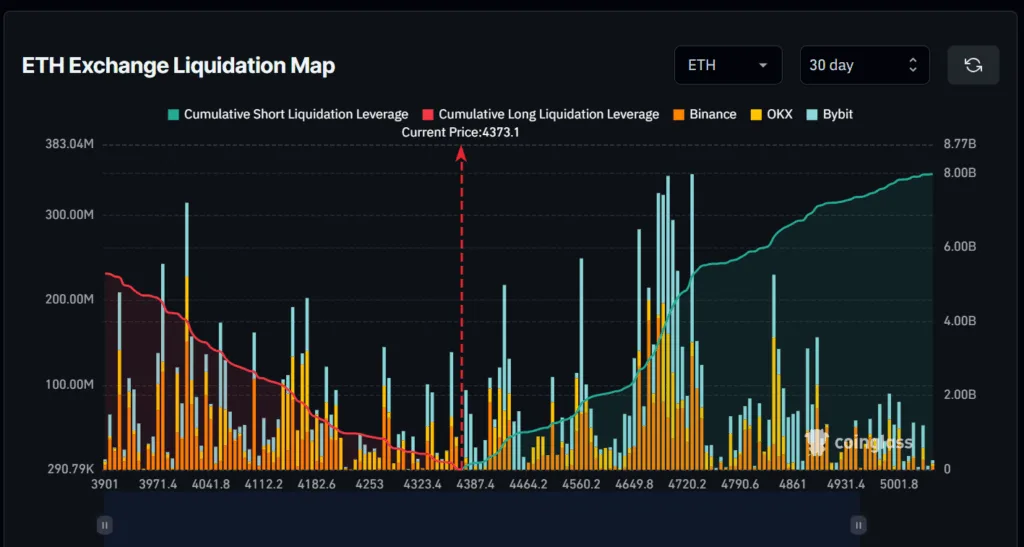
Task: Open the 30 day range dropdown
Action: tap(864, 65)
